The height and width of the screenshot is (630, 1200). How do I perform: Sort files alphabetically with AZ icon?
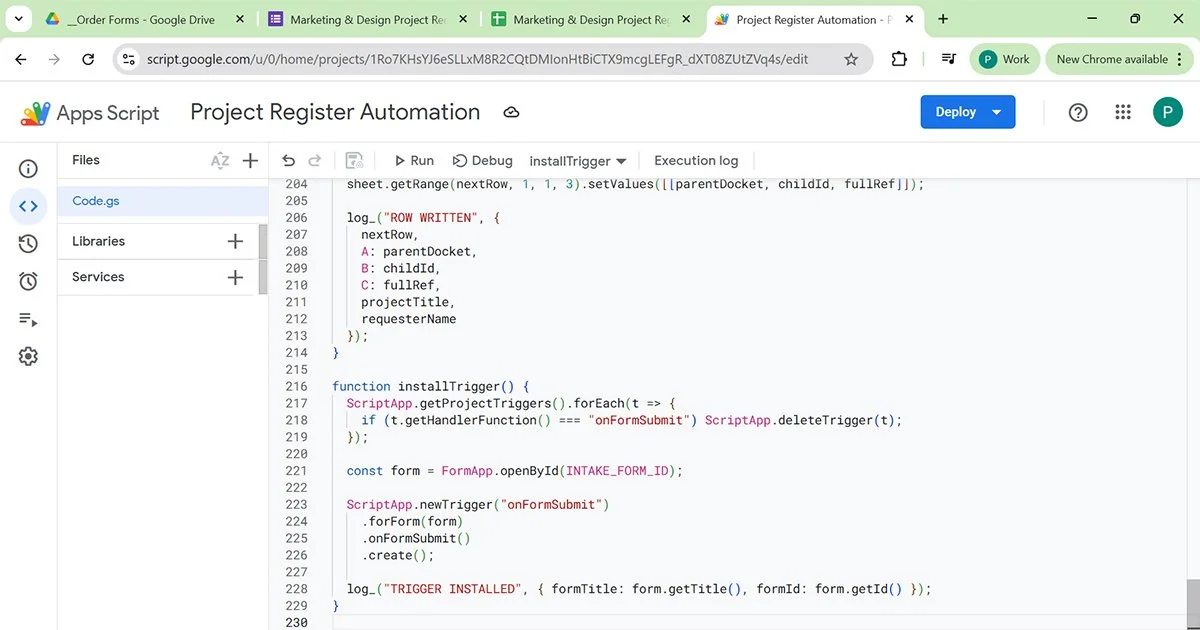pos(220,160)
